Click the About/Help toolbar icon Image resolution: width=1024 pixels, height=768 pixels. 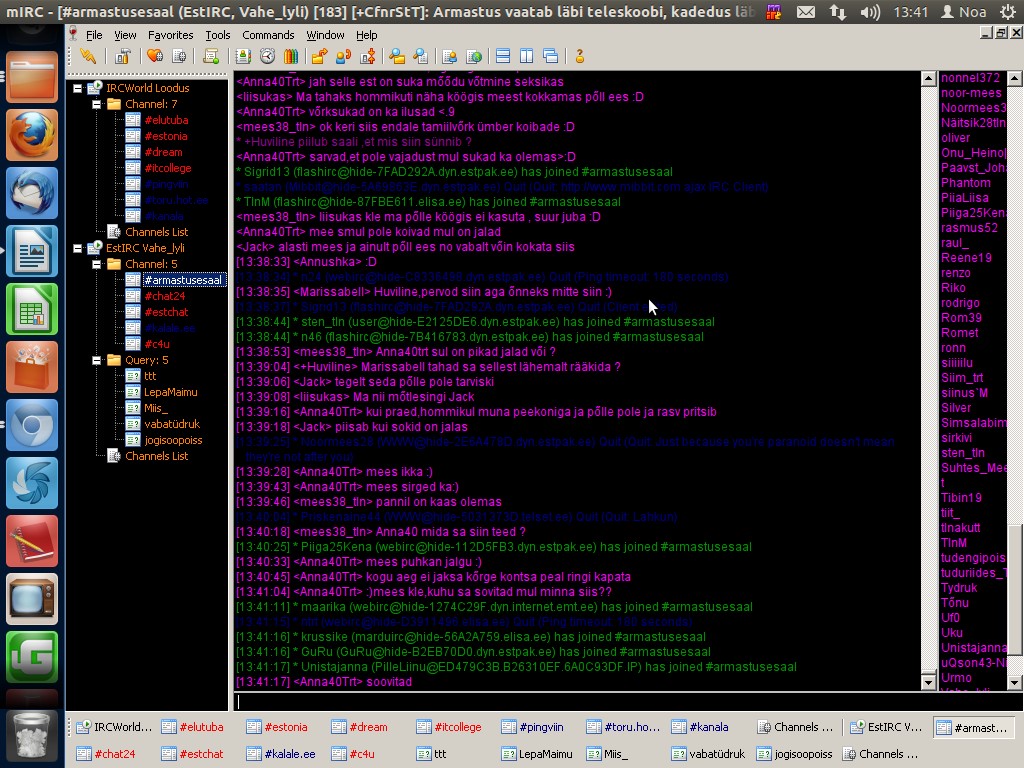[x=579, y=57]
